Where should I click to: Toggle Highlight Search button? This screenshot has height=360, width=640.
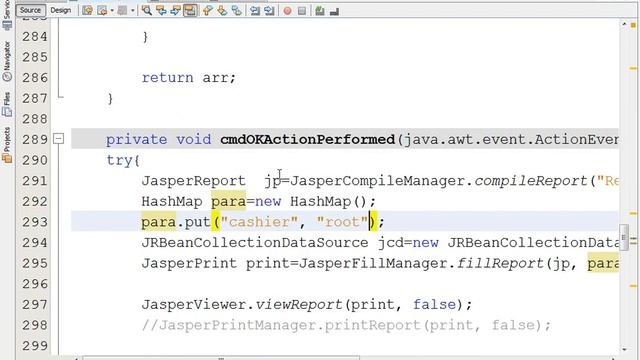tap(190, 11)
